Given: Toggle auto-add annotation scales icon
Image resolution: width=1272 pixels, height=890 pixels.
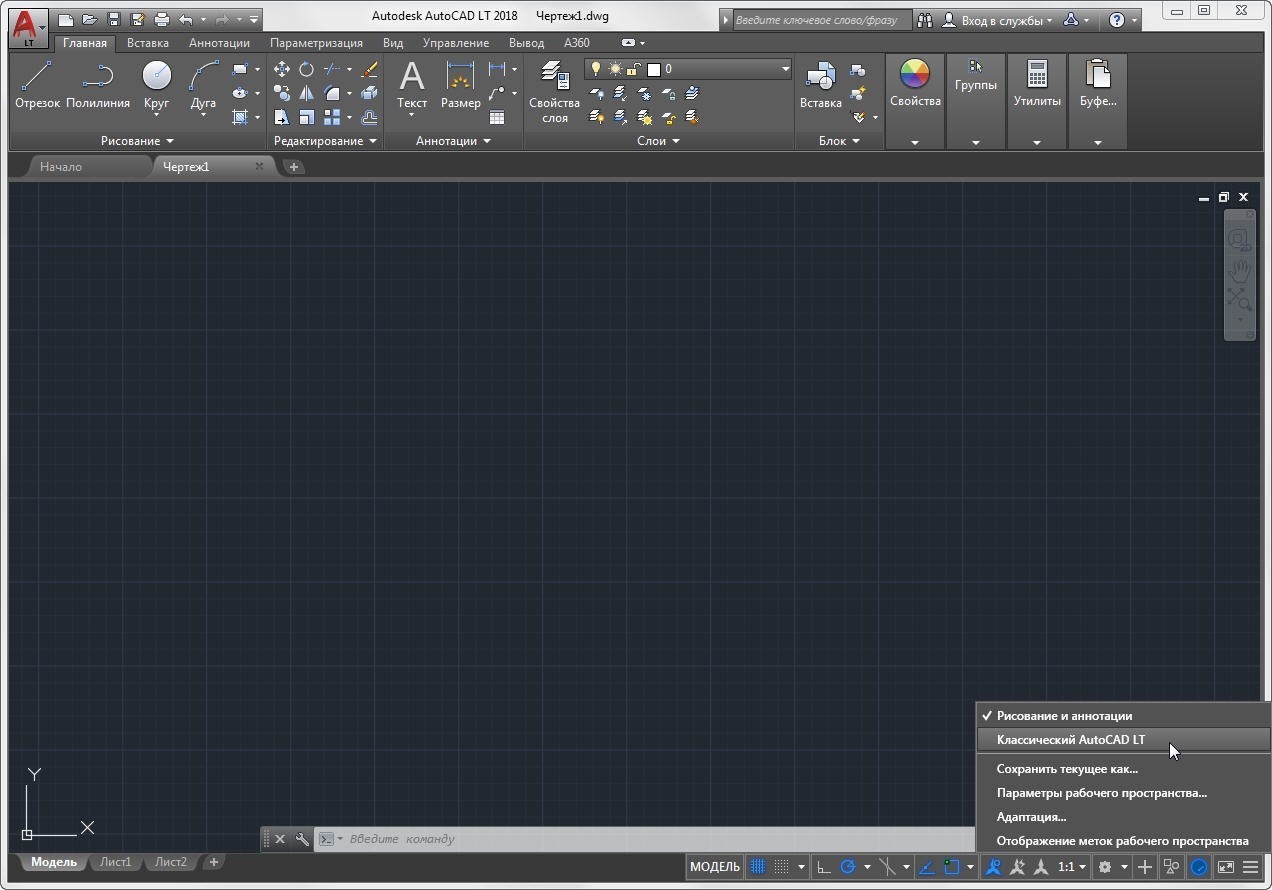Looking at the screenshot, I should [1017, 867].
